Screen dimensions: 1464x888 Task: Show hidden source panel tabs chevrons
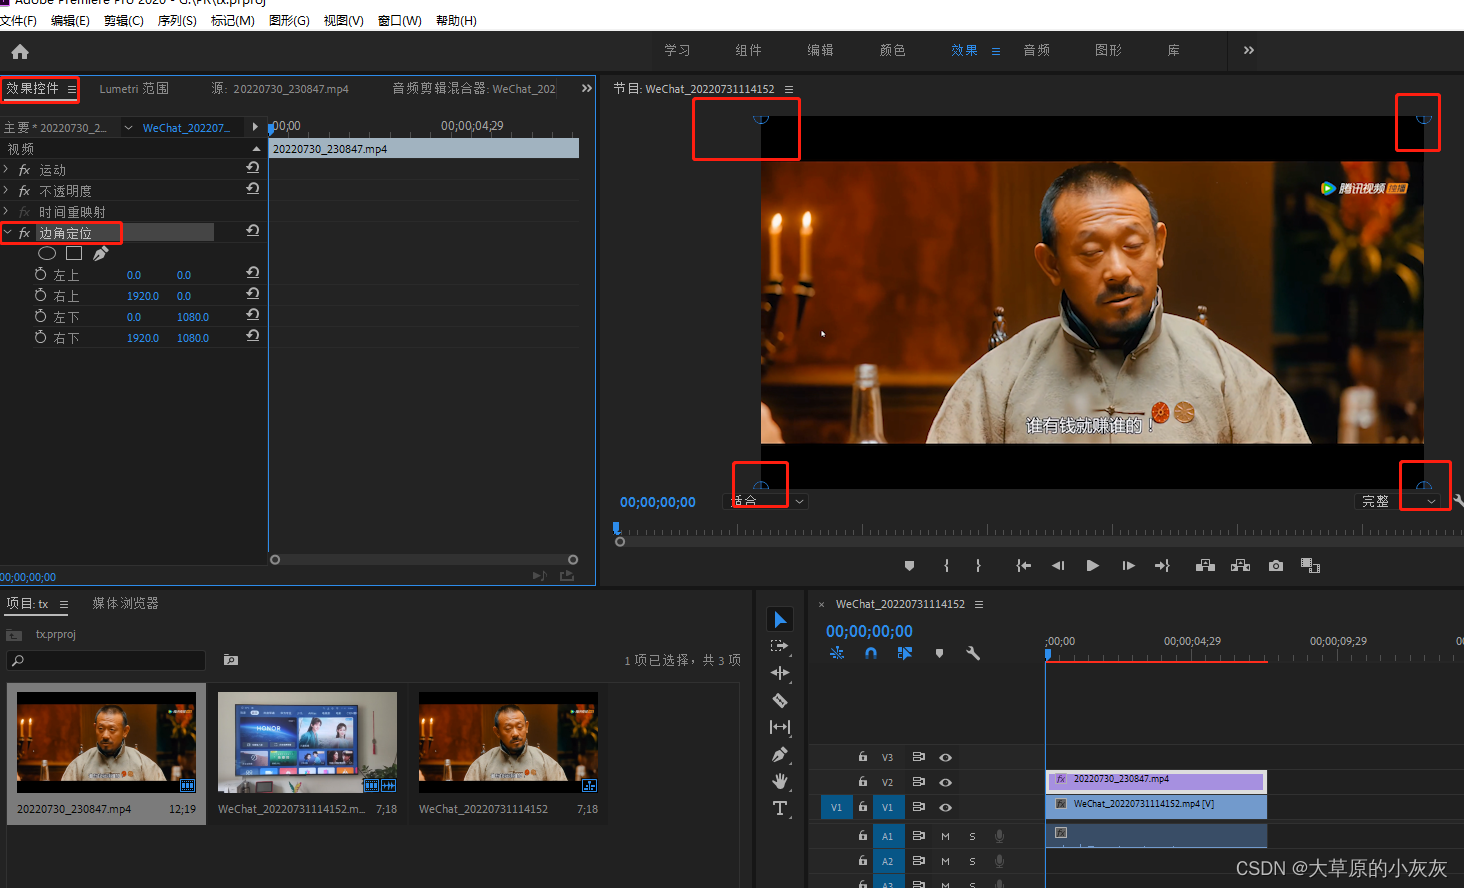click(x=587, y=88)
